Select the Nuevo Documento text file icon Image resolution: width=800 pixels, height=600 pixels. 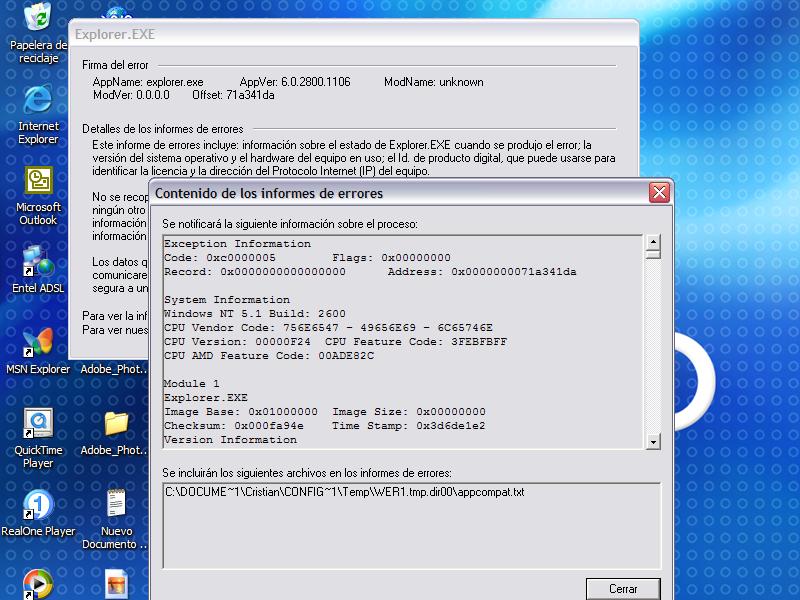(116, 503)
